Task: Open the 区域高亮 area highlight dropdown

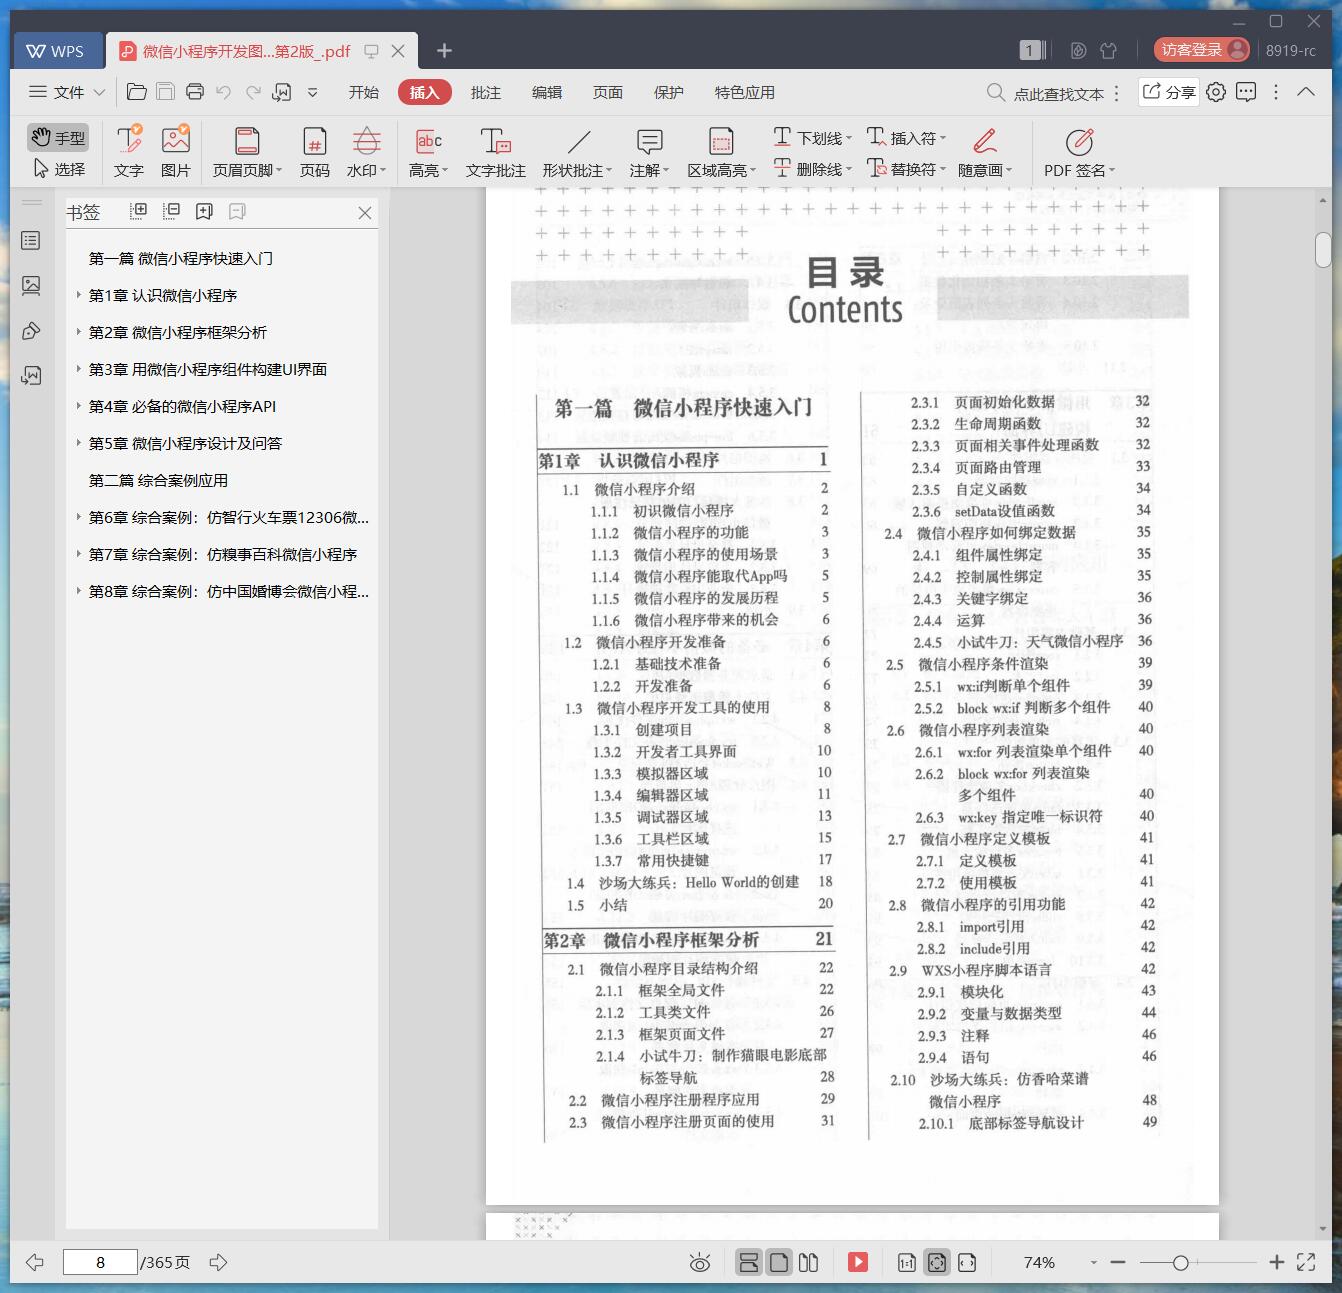Action: (x=721, y=152)
